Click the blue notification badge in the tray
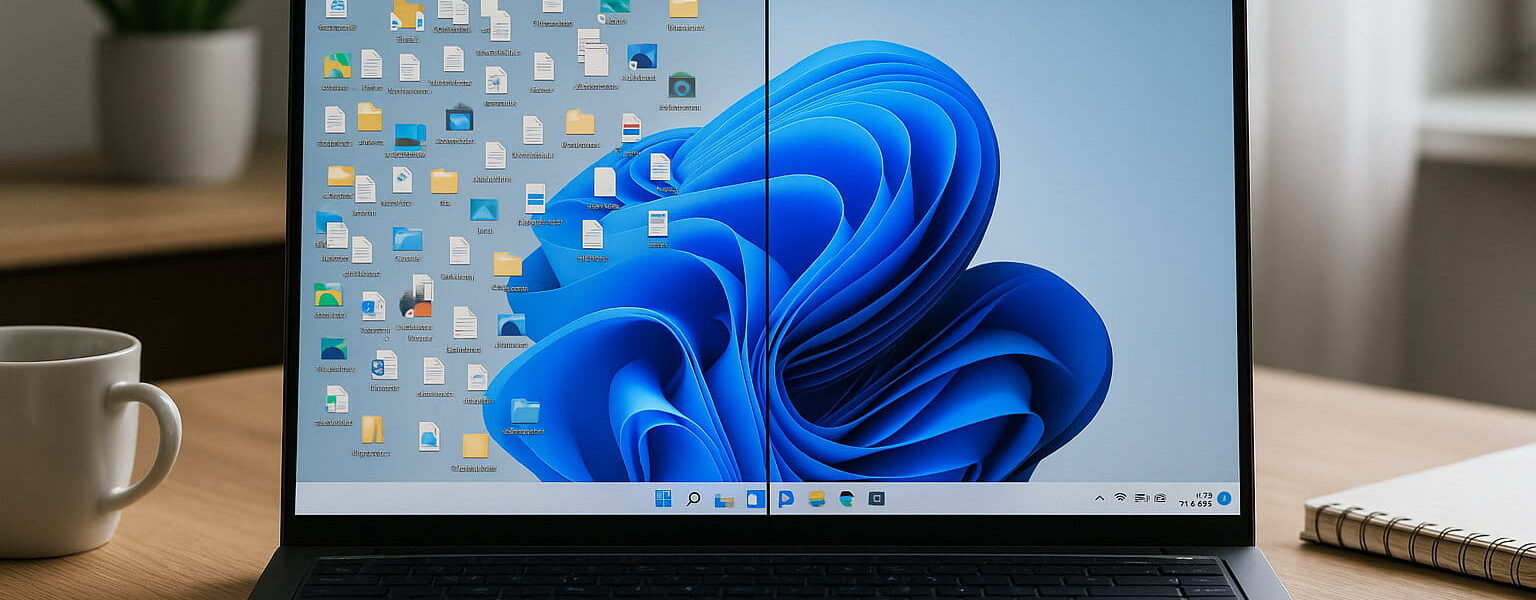This screenshot has width=1536, height=600. (x=1224, y=498)
